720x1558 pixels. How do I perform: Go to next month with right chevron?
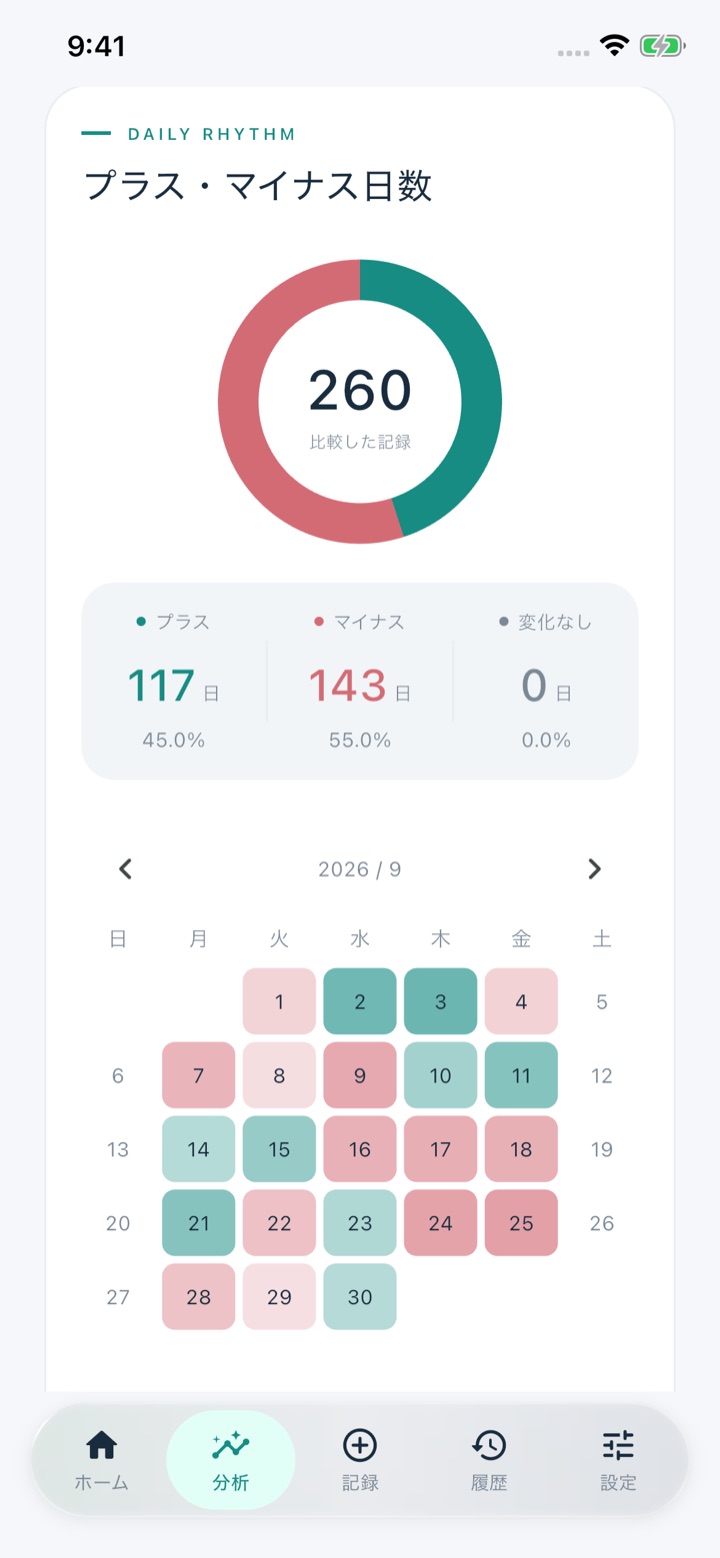click(595, 869)
